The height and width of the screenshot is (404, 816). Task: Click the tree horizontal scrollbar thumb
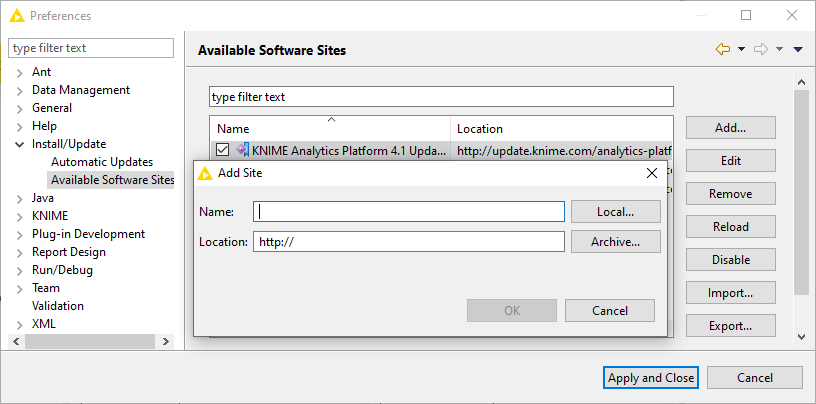coord(90,342)
